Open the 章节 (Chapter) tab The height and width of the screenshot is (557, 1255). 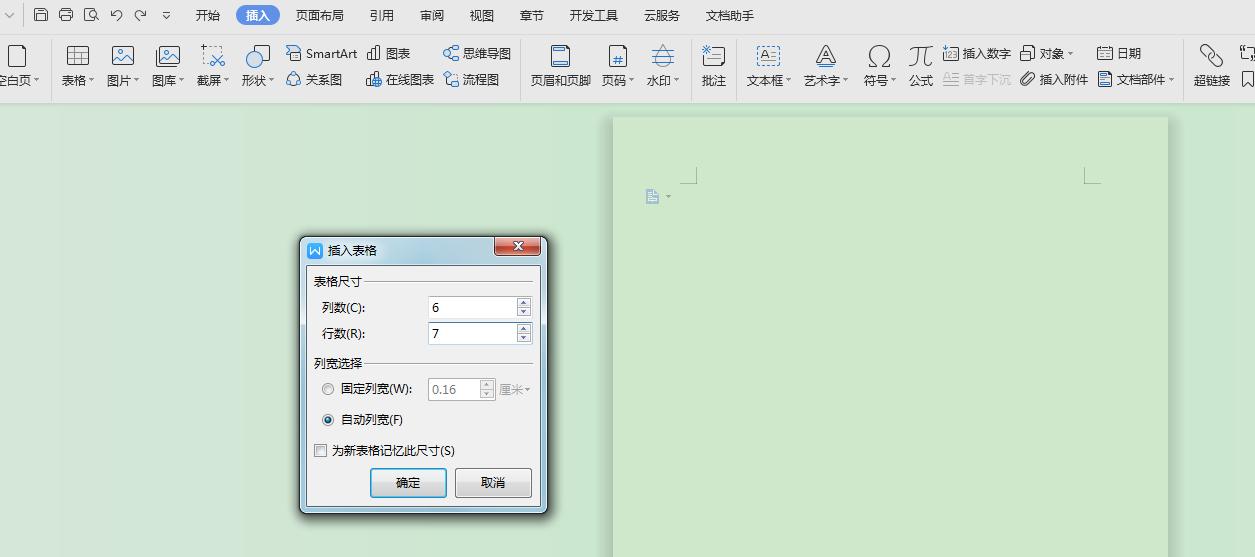coord(532,15)
